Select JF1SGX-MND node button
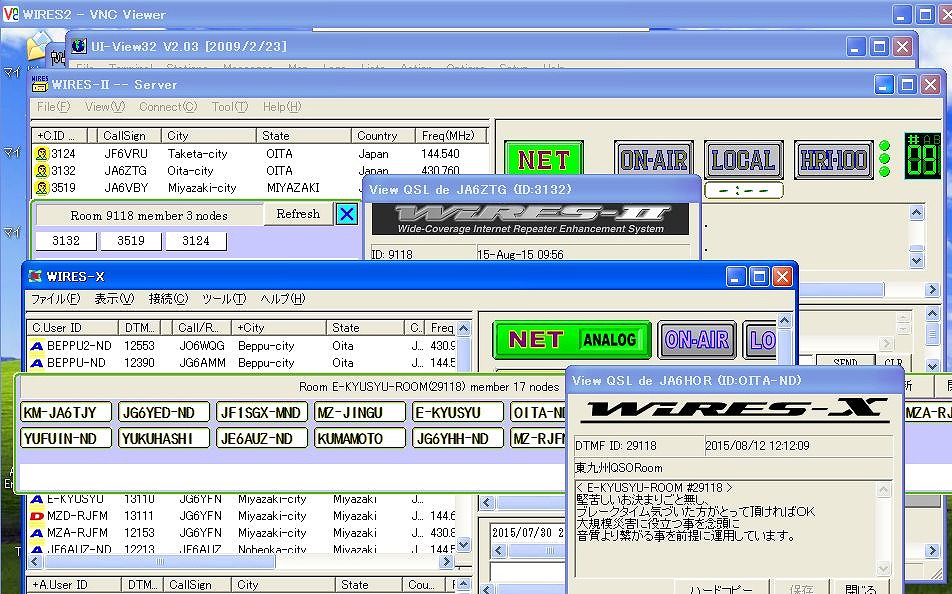This screenshot has height=594, width=952. click(x=262, y=412)
